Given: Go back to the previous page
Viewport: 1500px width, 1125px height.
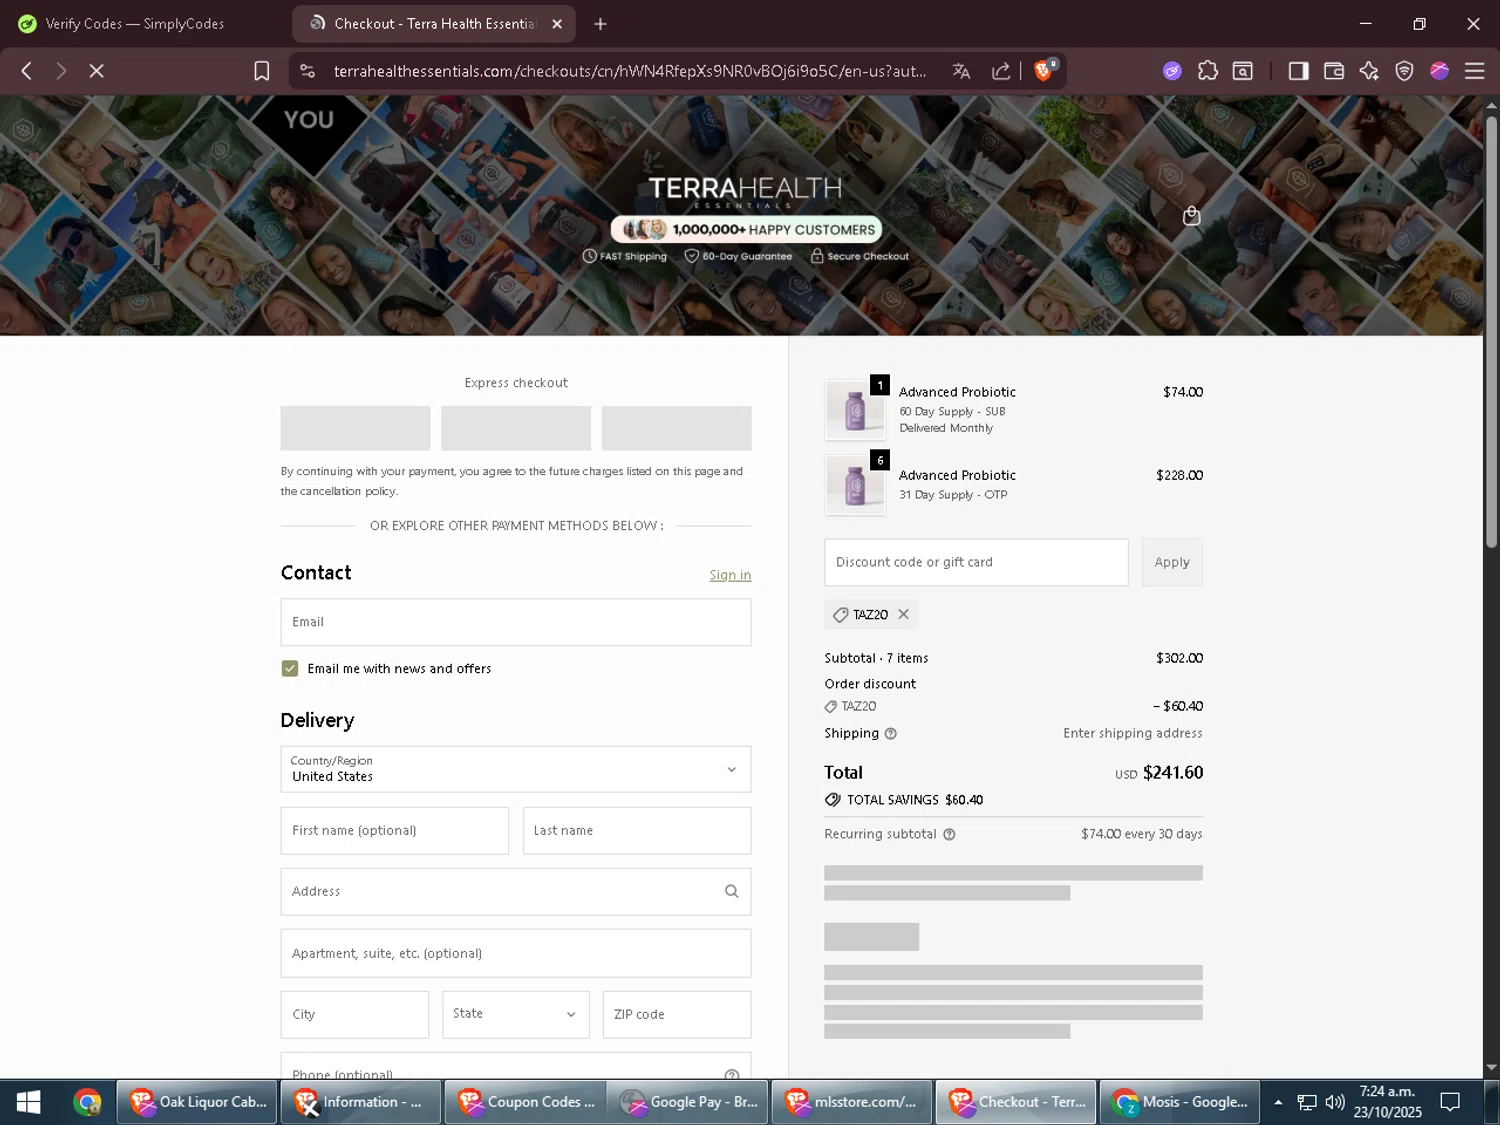Looking at the screenshot, I should click(27, 71).
